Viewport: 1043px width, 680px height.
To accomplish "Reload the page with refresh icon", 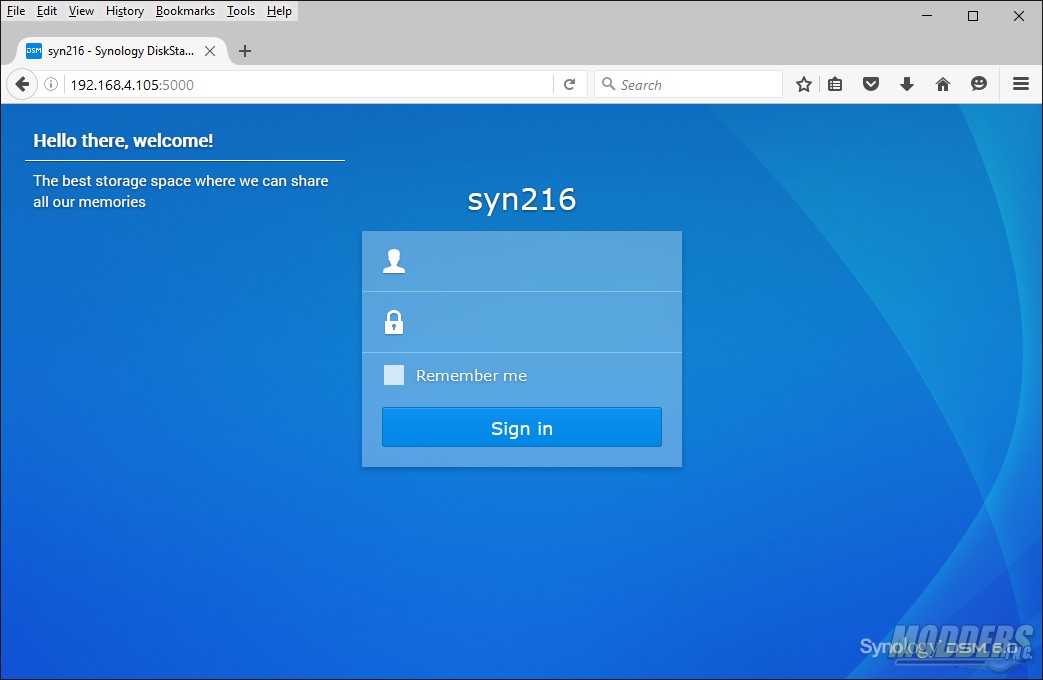I will [x=569, y=85].
